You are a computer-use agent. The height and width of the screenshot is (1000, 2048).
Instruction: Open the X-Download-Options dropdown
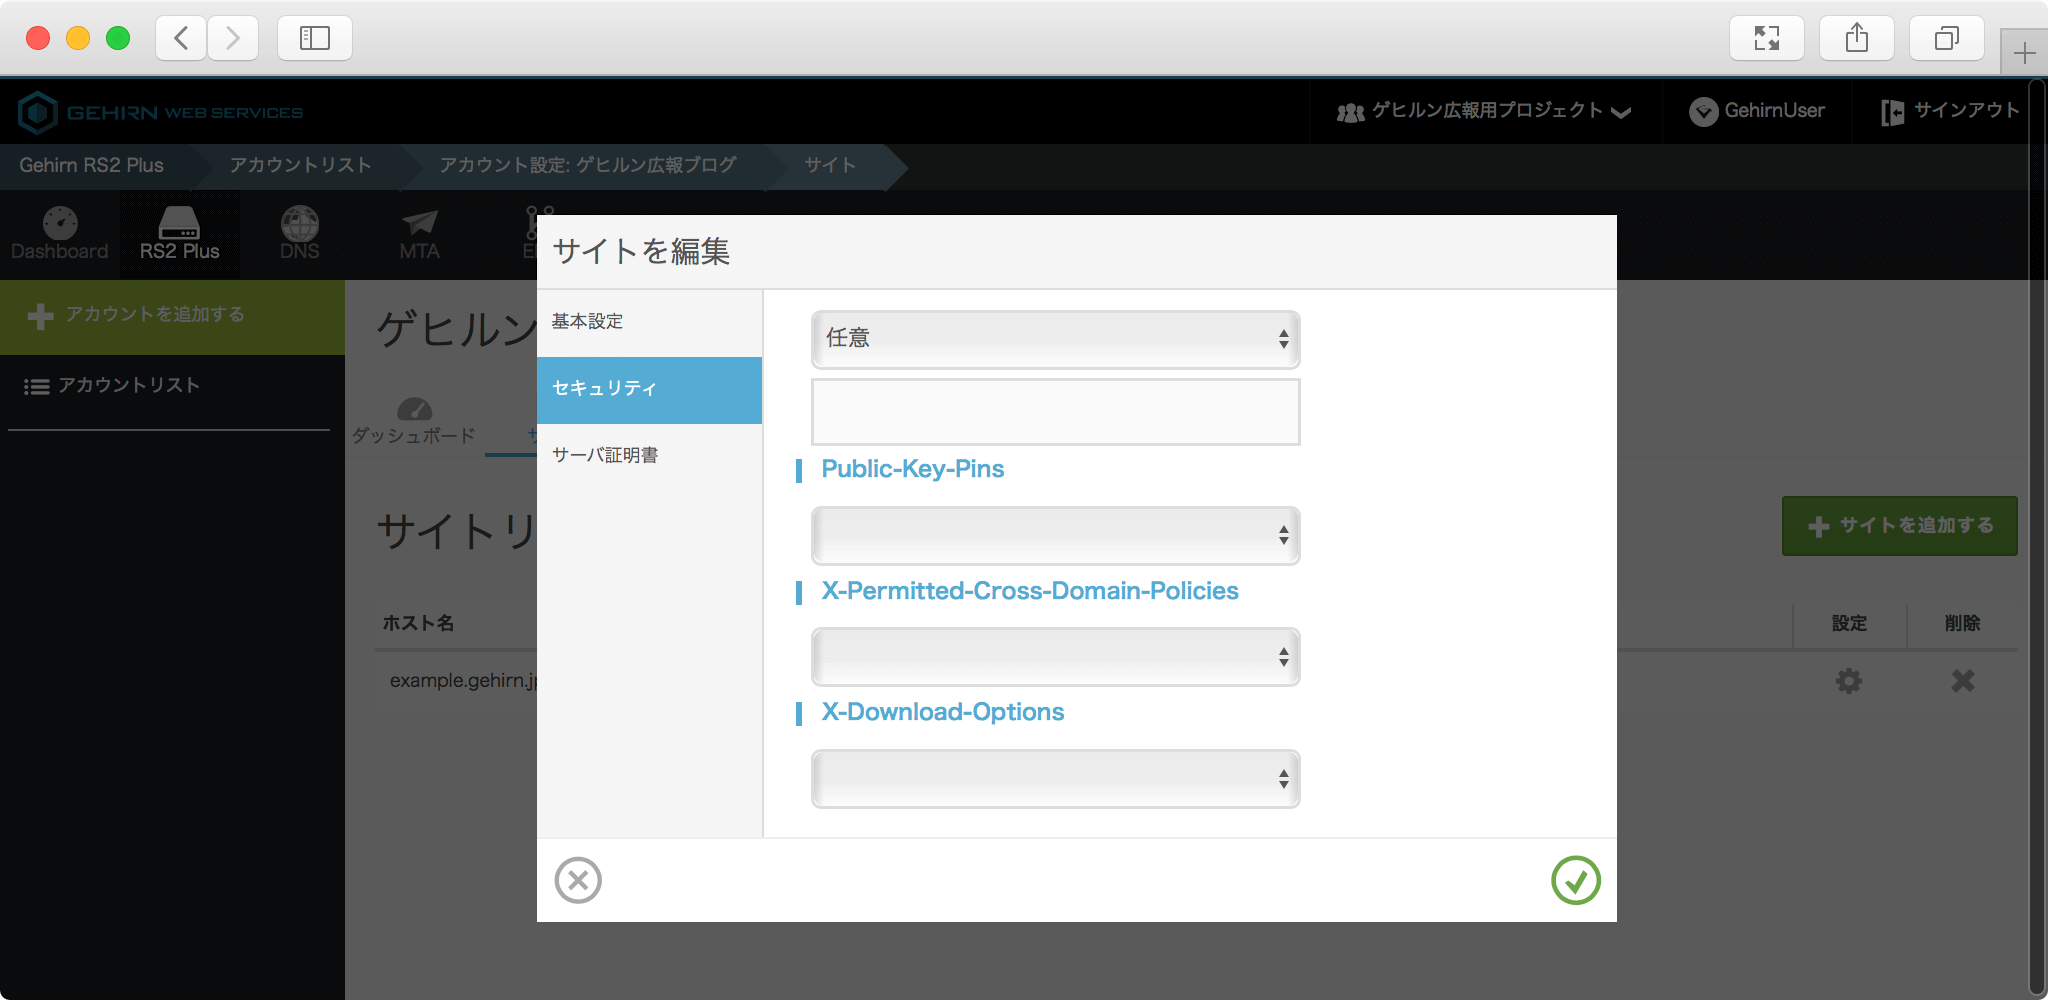[1055, 779]
